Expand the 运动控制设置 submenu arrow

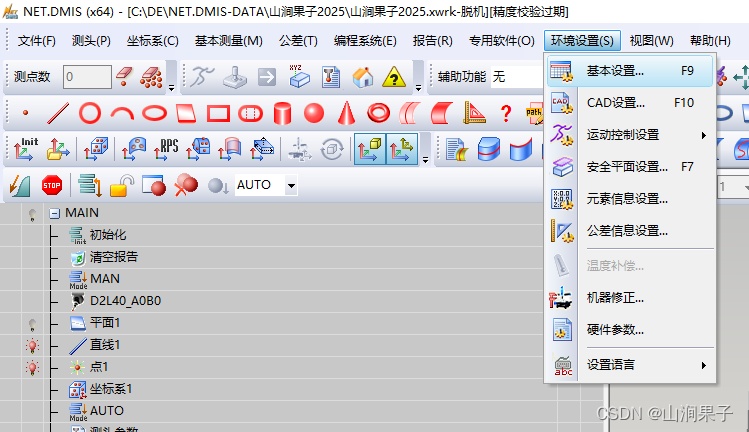click(704, 135)
